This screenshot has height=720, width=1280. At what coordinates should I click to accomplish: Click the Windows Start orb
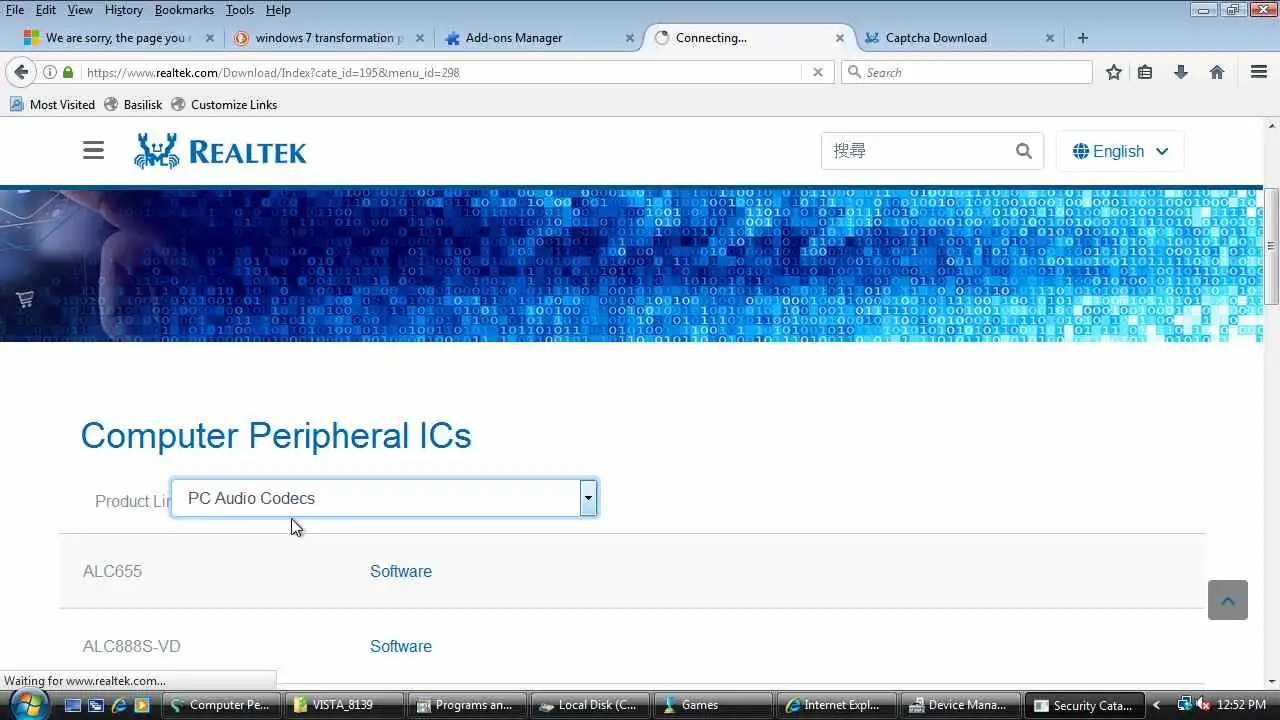[29, 703]
